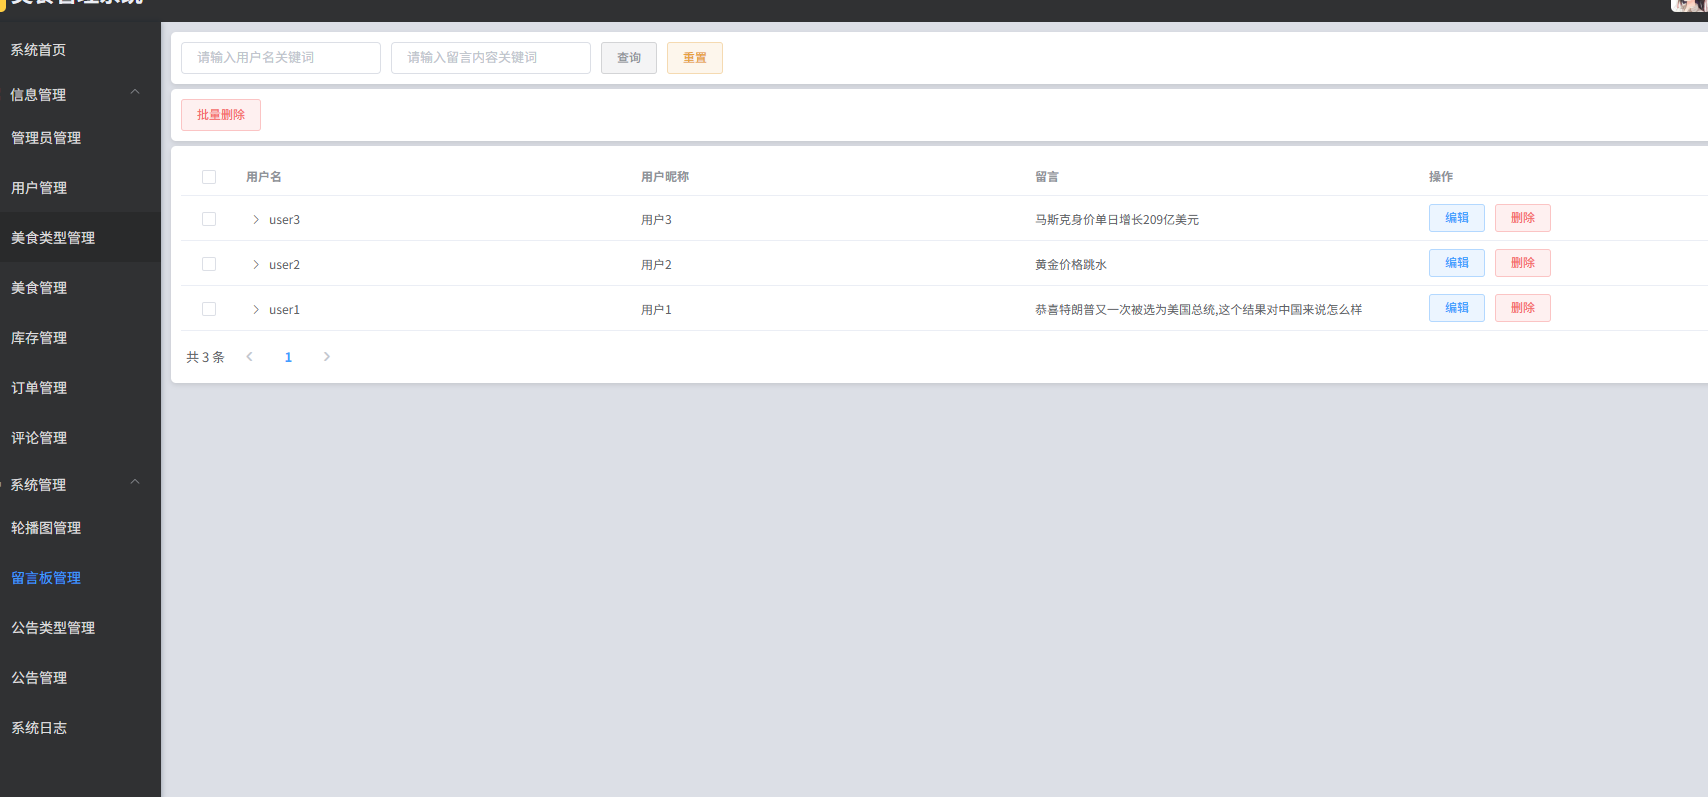This screenshot has height=797, width=1708.
Task: Focus the 用户名关键词 search field
Action: click(x=281, y=58)
